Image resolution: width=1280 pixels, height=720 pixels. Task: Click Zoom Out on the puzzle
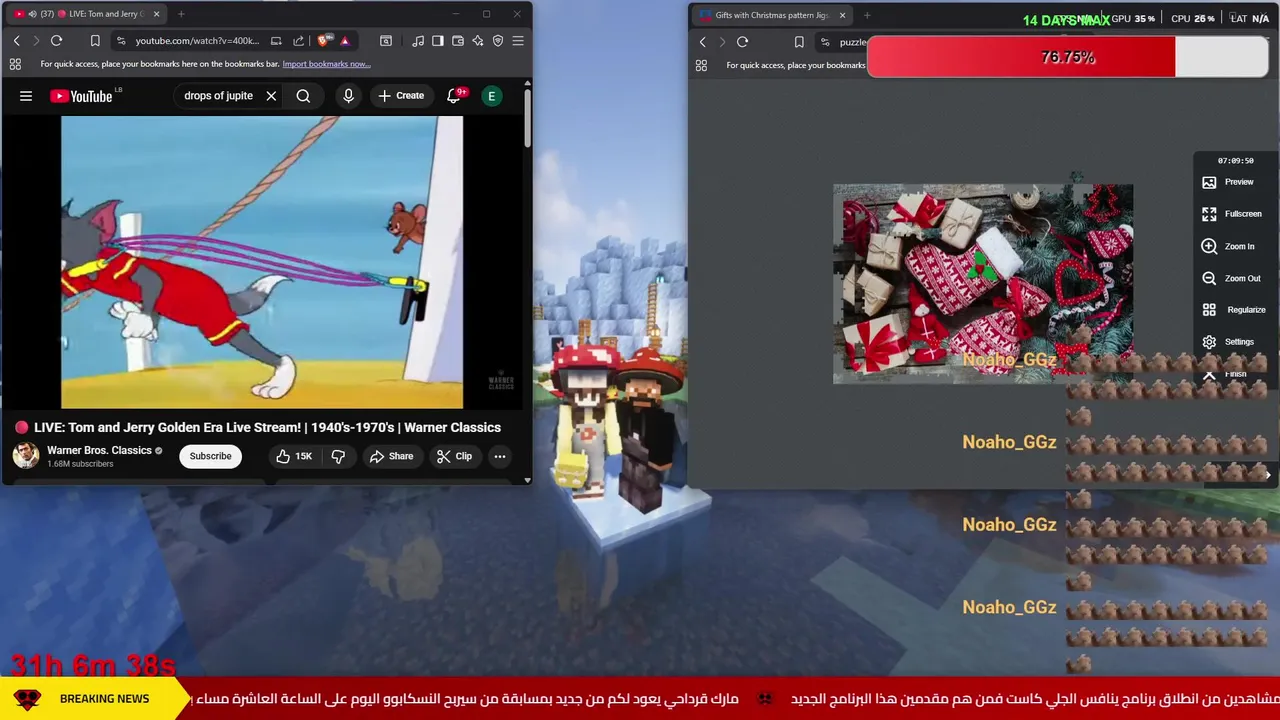1231,278
